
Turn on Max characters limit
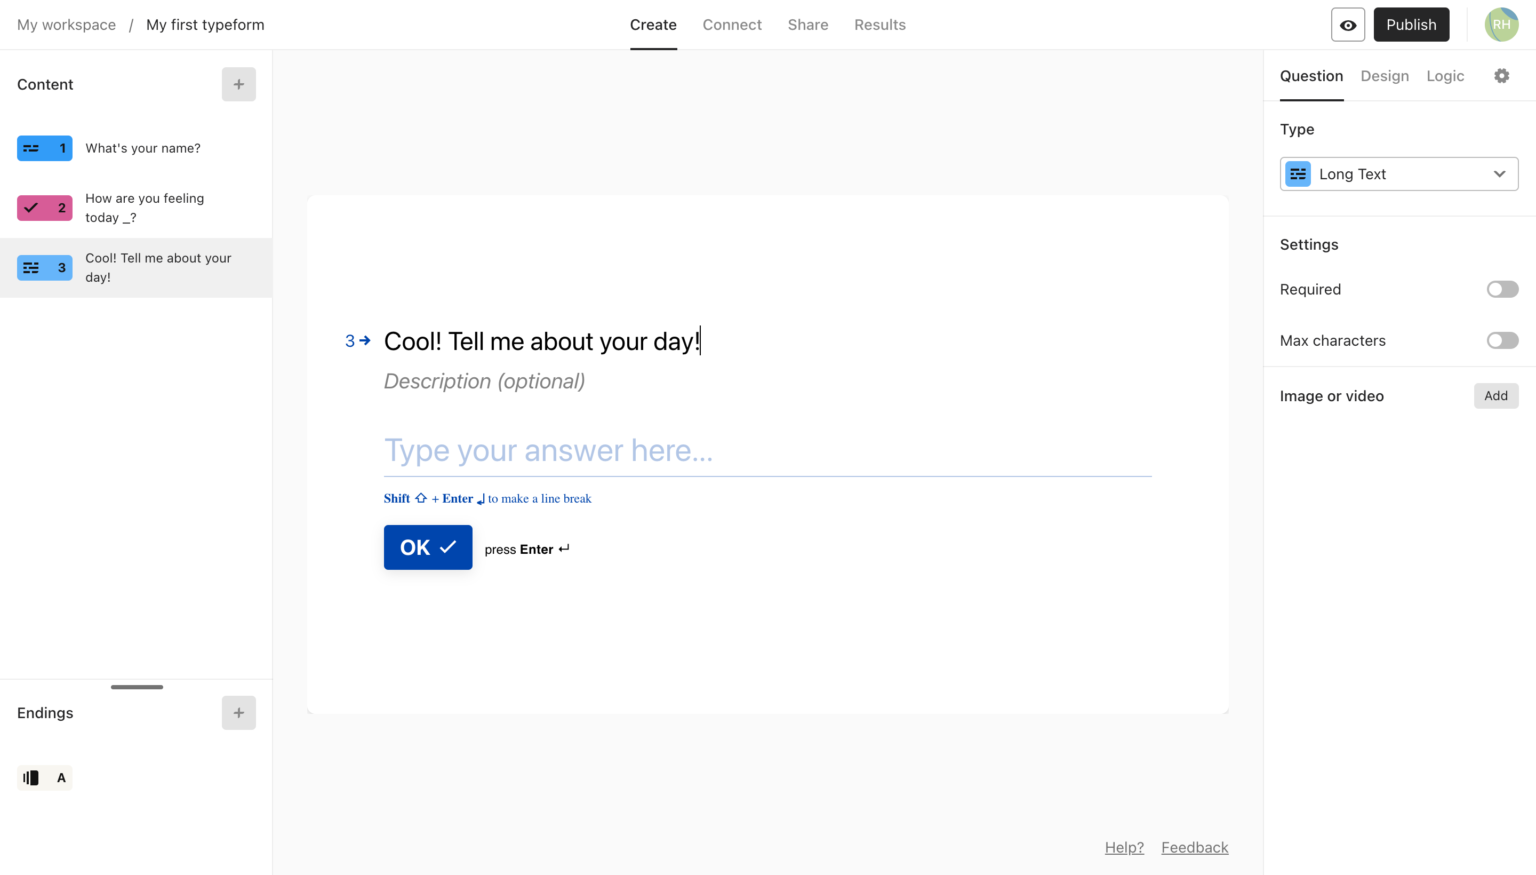coord(1501,340)
